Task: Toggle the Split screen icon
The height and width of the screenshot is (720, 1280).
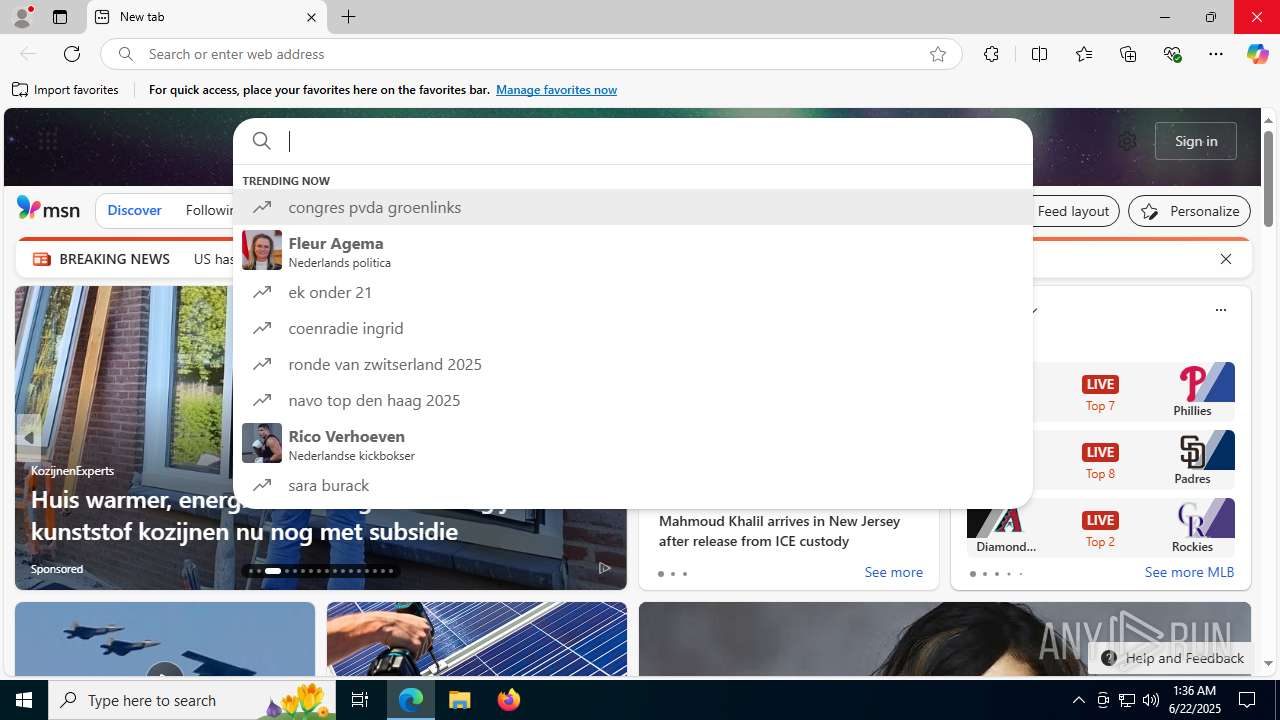Action: [1039, 54]
